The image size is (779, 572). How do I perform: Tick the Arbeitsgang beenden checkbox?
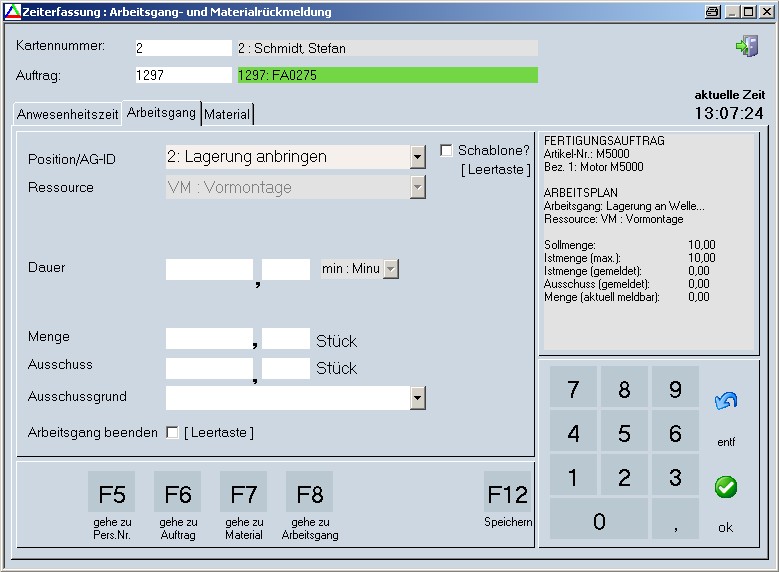coord(173,433)
